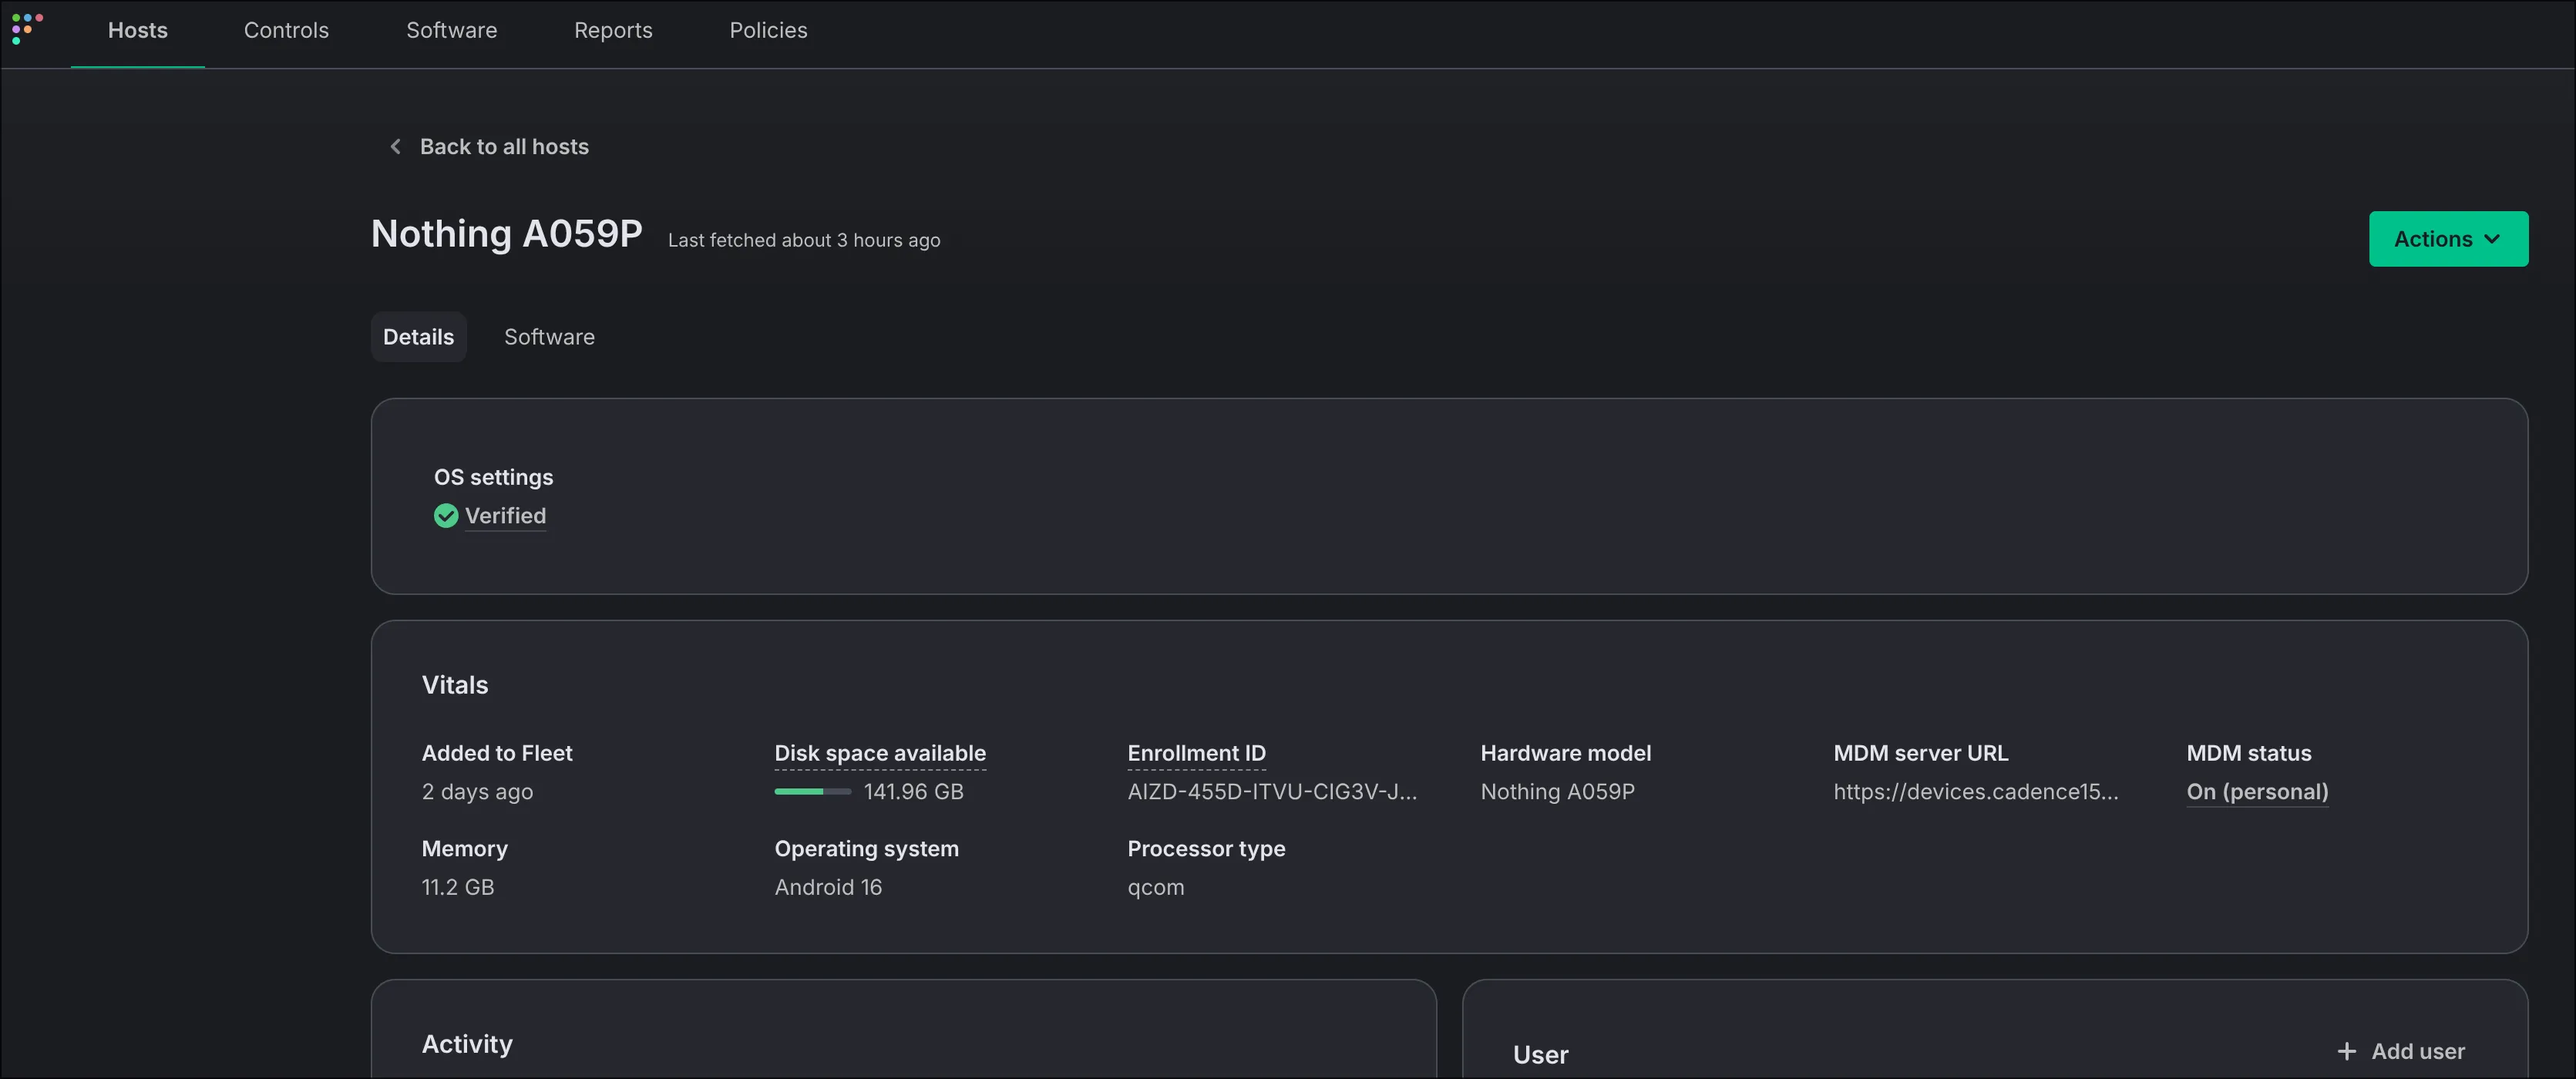This screenshot has height=1079, width=2576.
Task: Click the On (personal) MDM status
Action: point(2257,792)
